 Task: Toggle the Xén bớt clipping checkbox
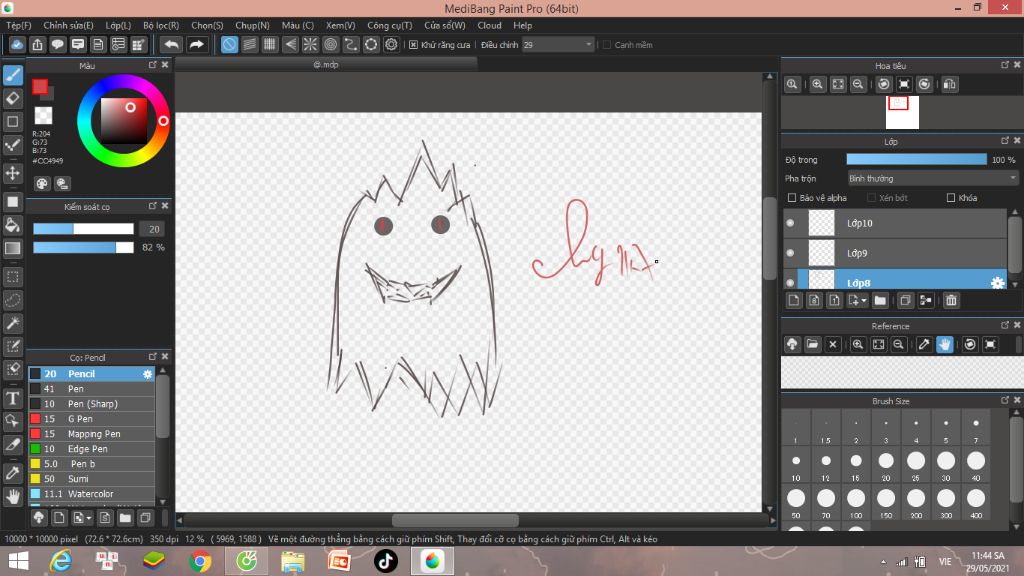coord(871,197)
